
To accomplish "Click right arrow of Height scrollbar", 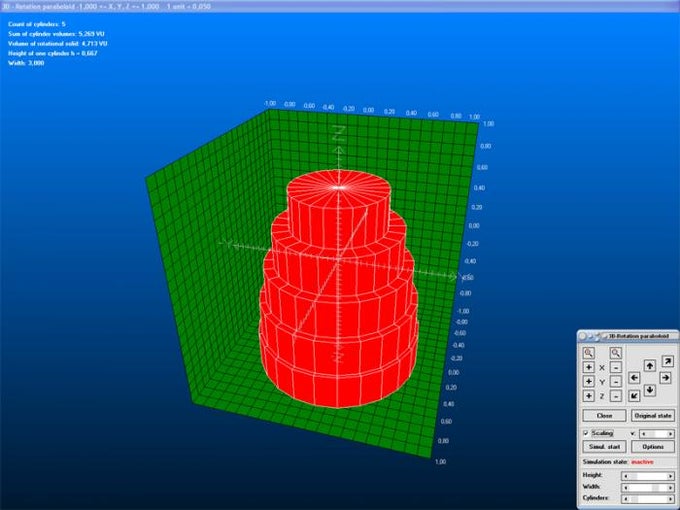I will coord(670,476).
